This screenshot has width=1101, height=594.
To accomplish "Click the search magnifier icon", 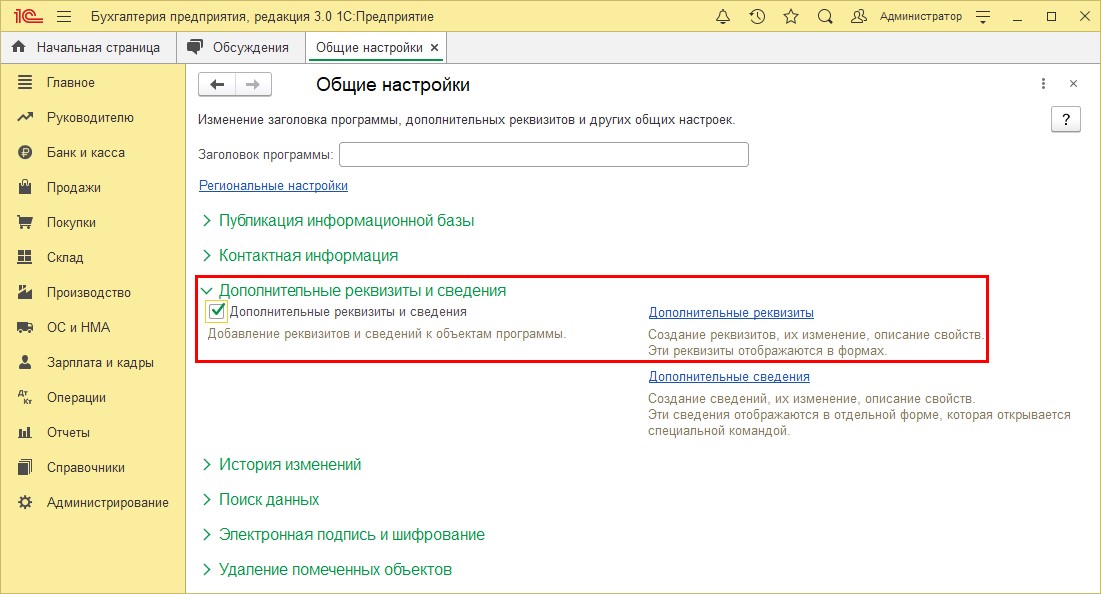I will (825, 17).
